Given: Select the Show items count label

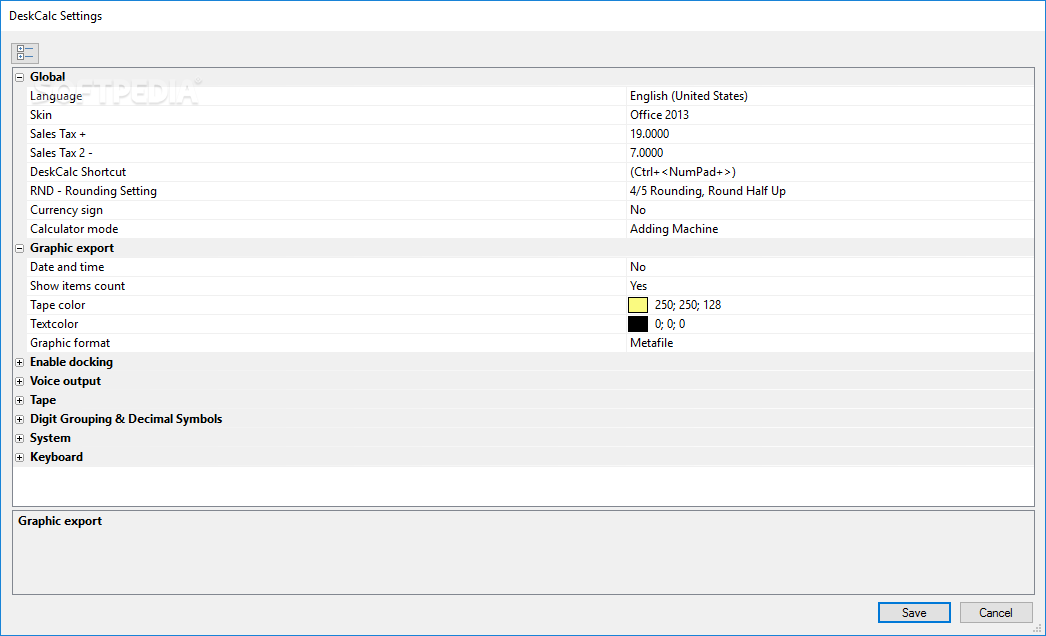Looking at the screenshot, I should [77, 286].
